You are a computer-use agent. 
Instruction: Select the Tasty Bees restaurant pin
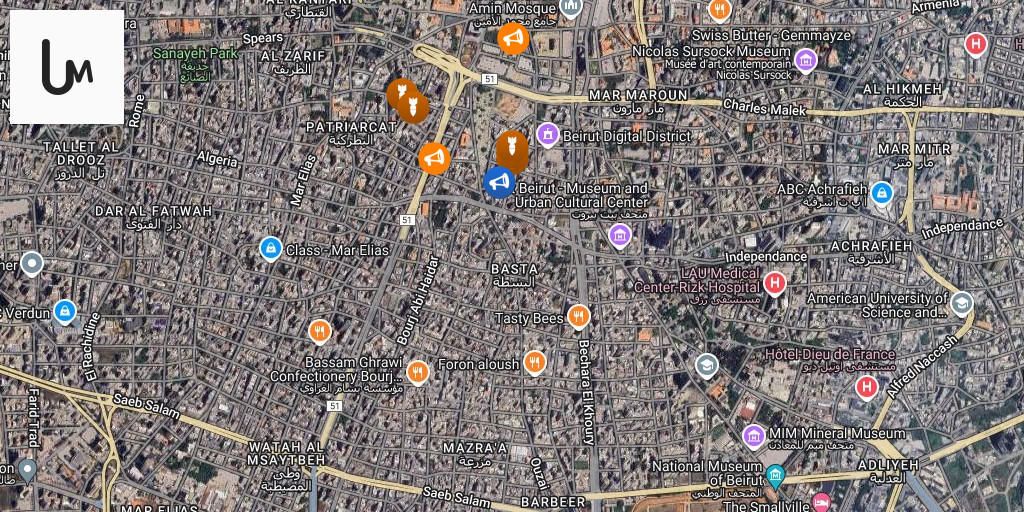[x=578, y=317]
